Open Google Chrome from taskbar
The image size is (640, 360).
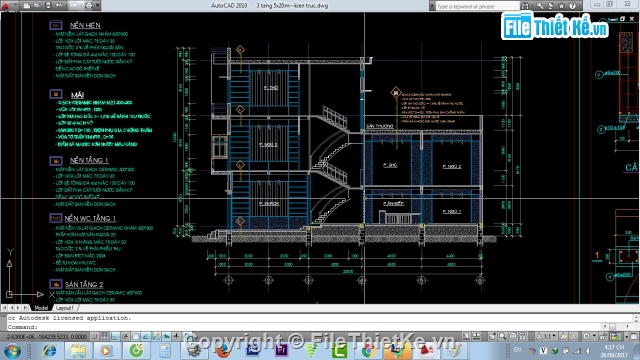[x=368, y=351]
